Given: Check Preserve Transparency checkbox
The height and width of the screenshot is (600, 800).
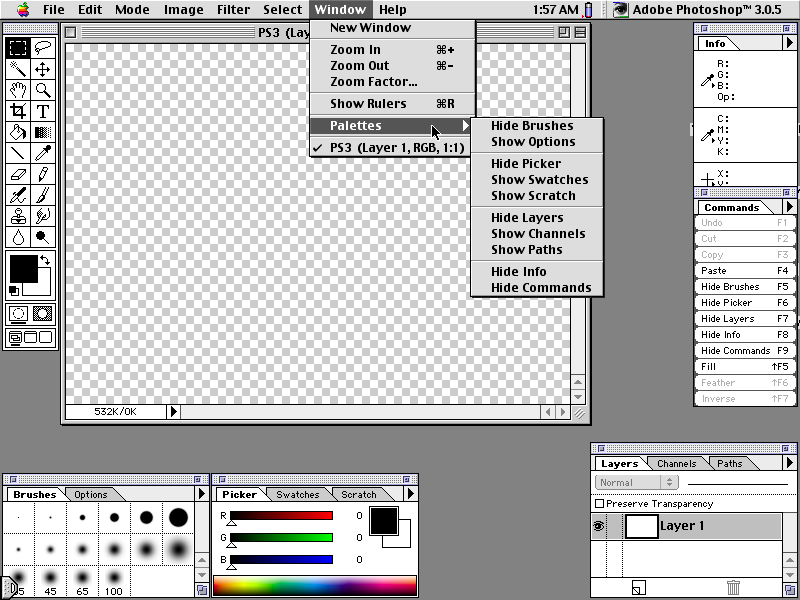Looking at the screenshot, I should click(x=599, y=504).
